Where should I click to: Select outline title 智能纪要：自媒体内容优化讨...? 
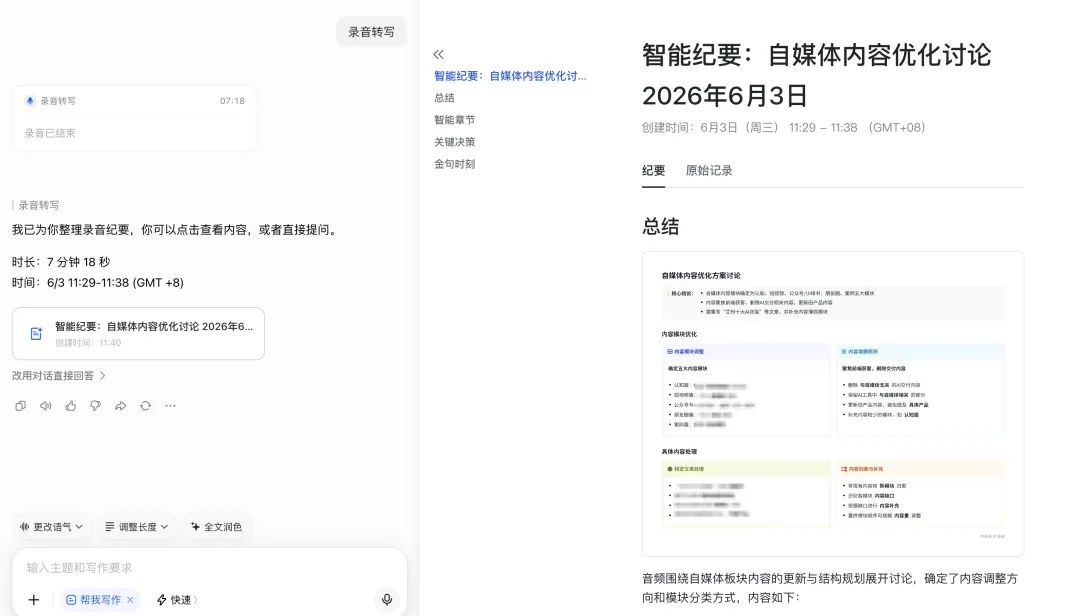[x=510, y=76]
